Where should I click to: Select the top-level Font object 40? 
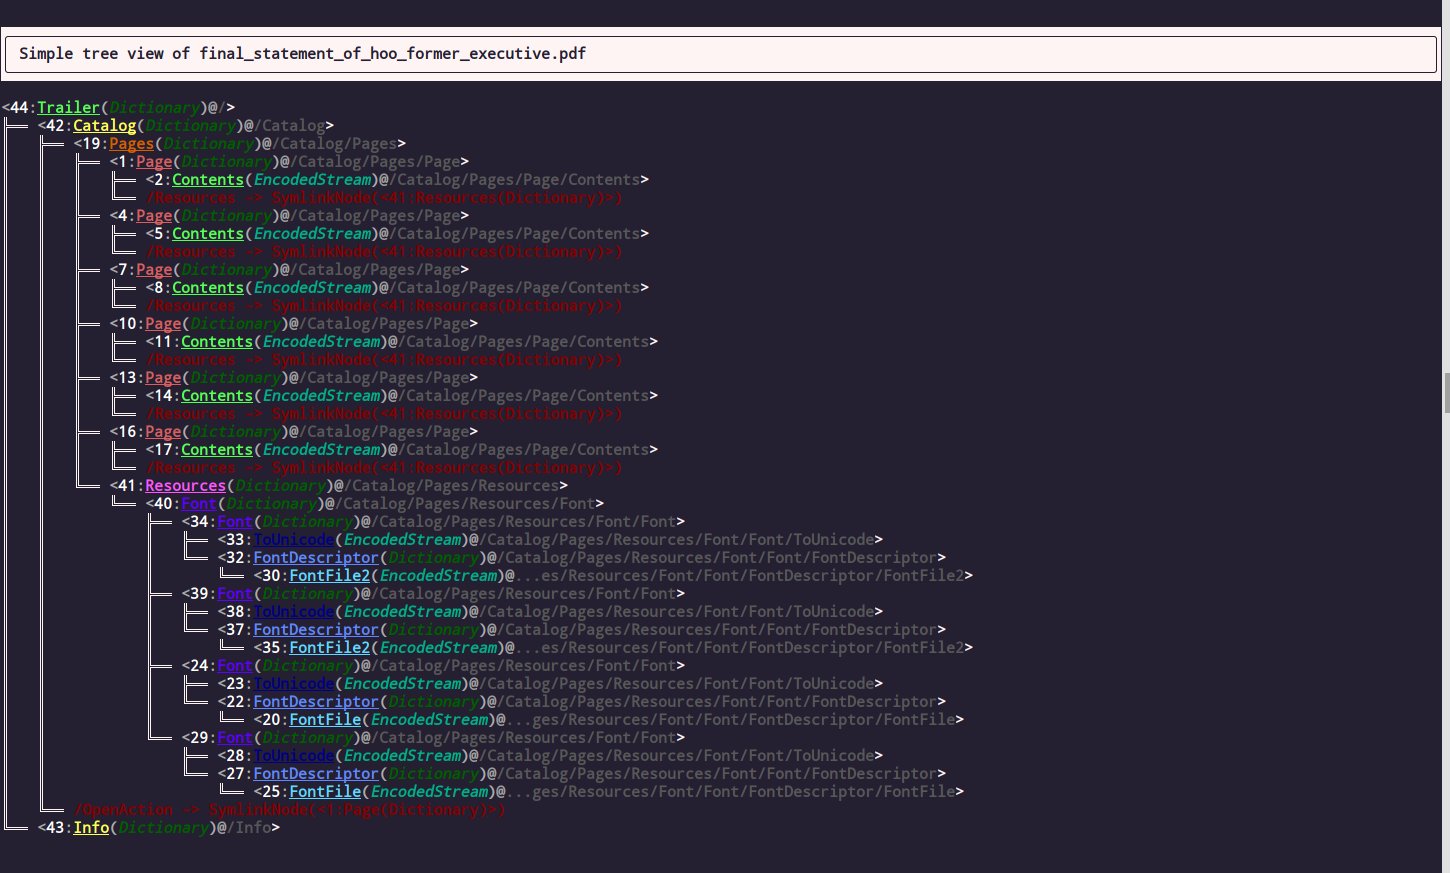199,503
